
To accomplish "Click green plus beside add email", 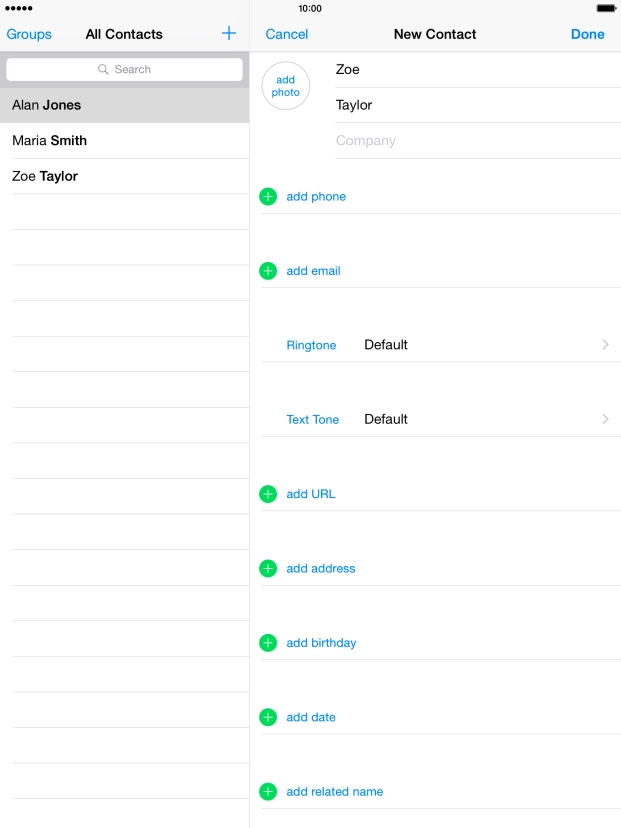I will (x=268, y=271).
